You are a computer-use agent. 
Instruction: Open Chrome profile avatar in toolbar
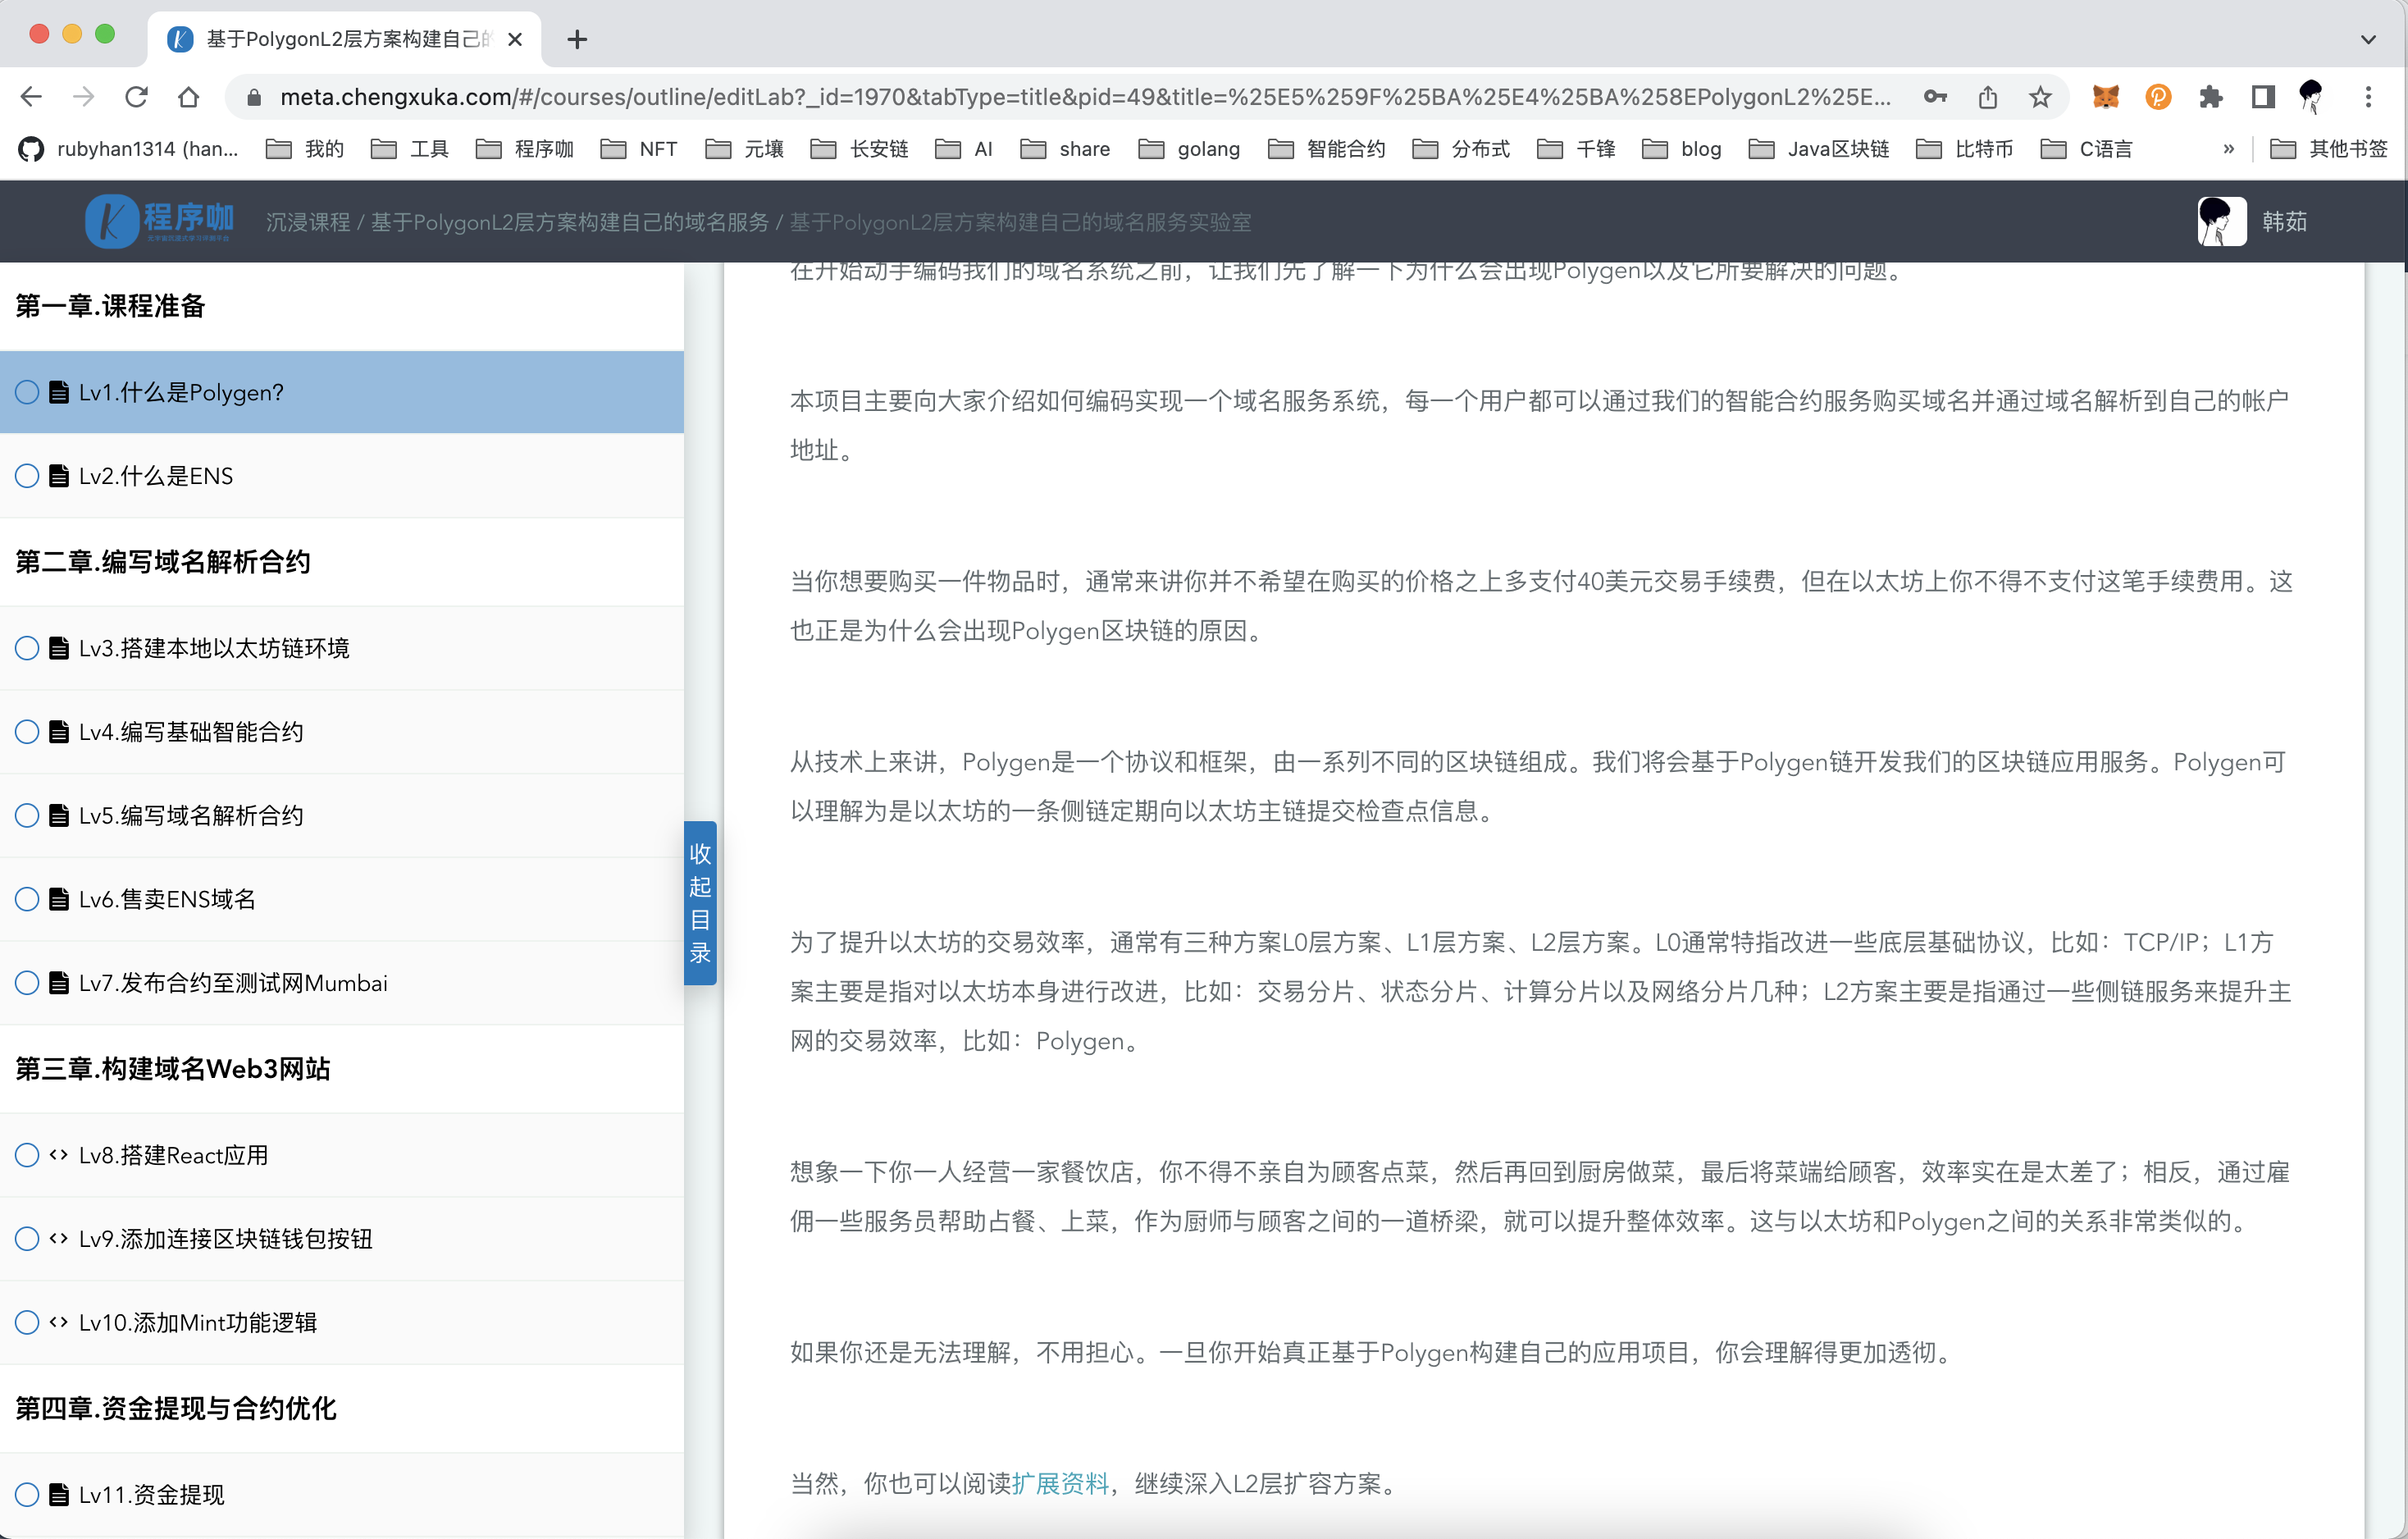(2311, 97)
